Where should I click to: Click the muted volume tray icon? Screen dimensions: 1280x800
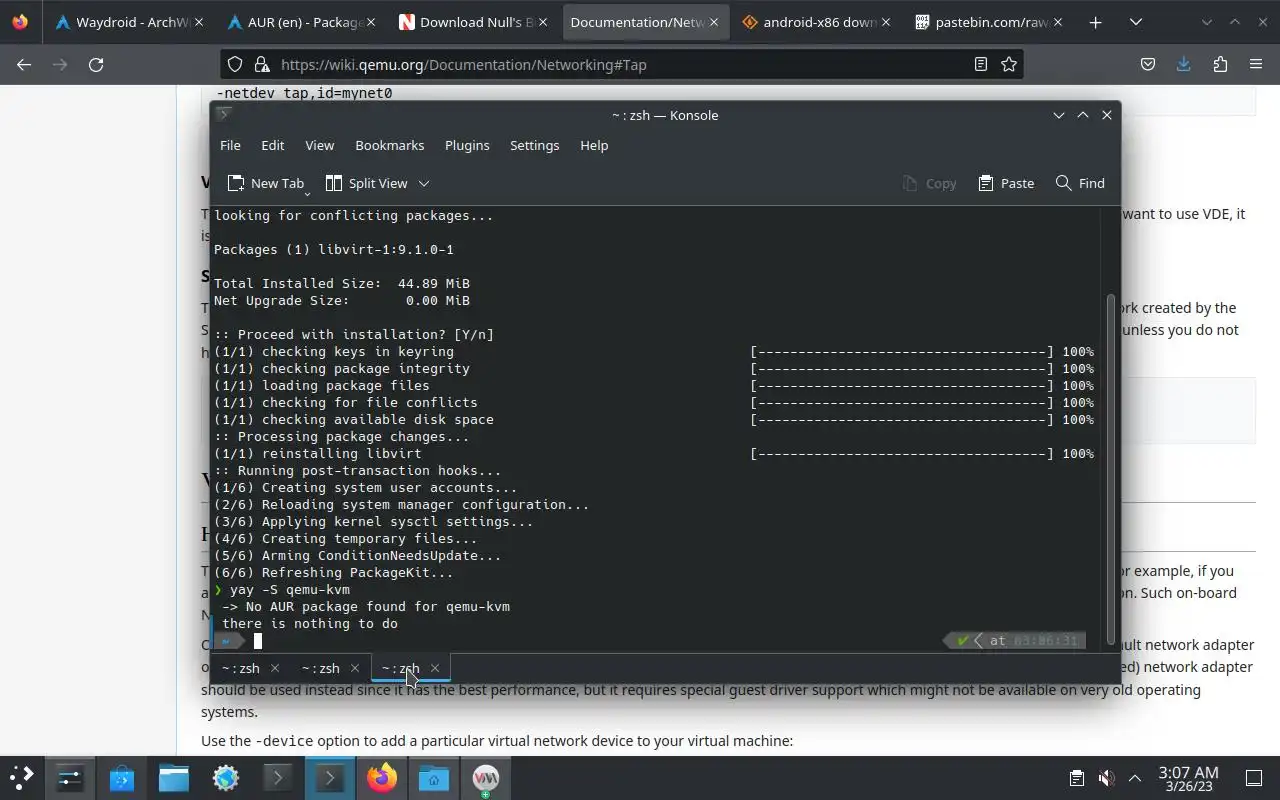coord(1106,777)
